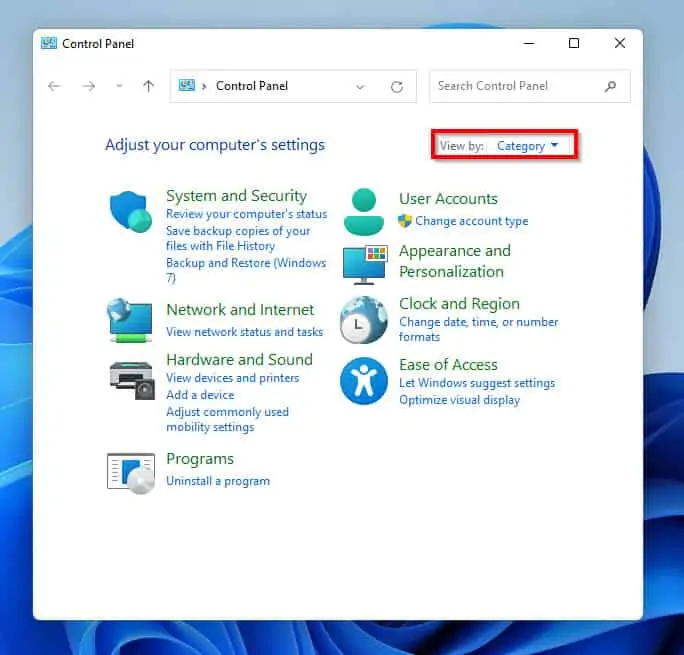Open the Hardware and Sound printer icon
The image size is (684, 655).
(132, 381)
